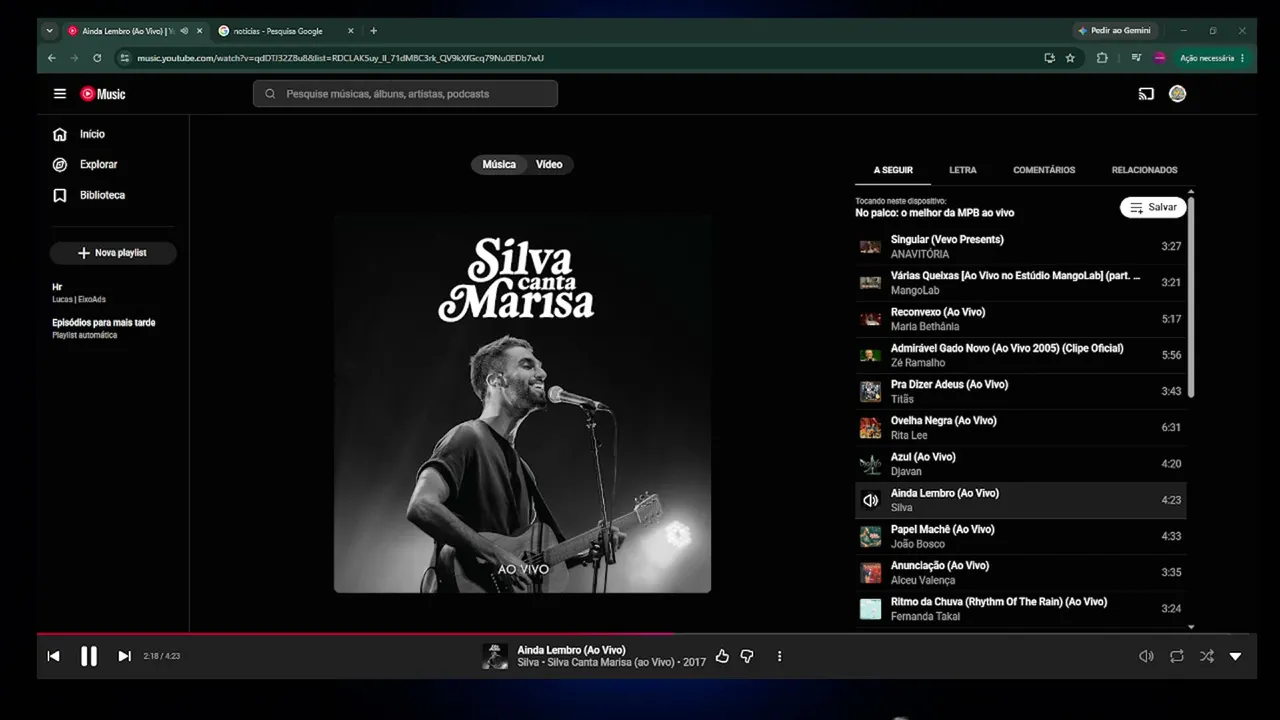
Task: Go forward in the browser
Action: tap(74, 58)
